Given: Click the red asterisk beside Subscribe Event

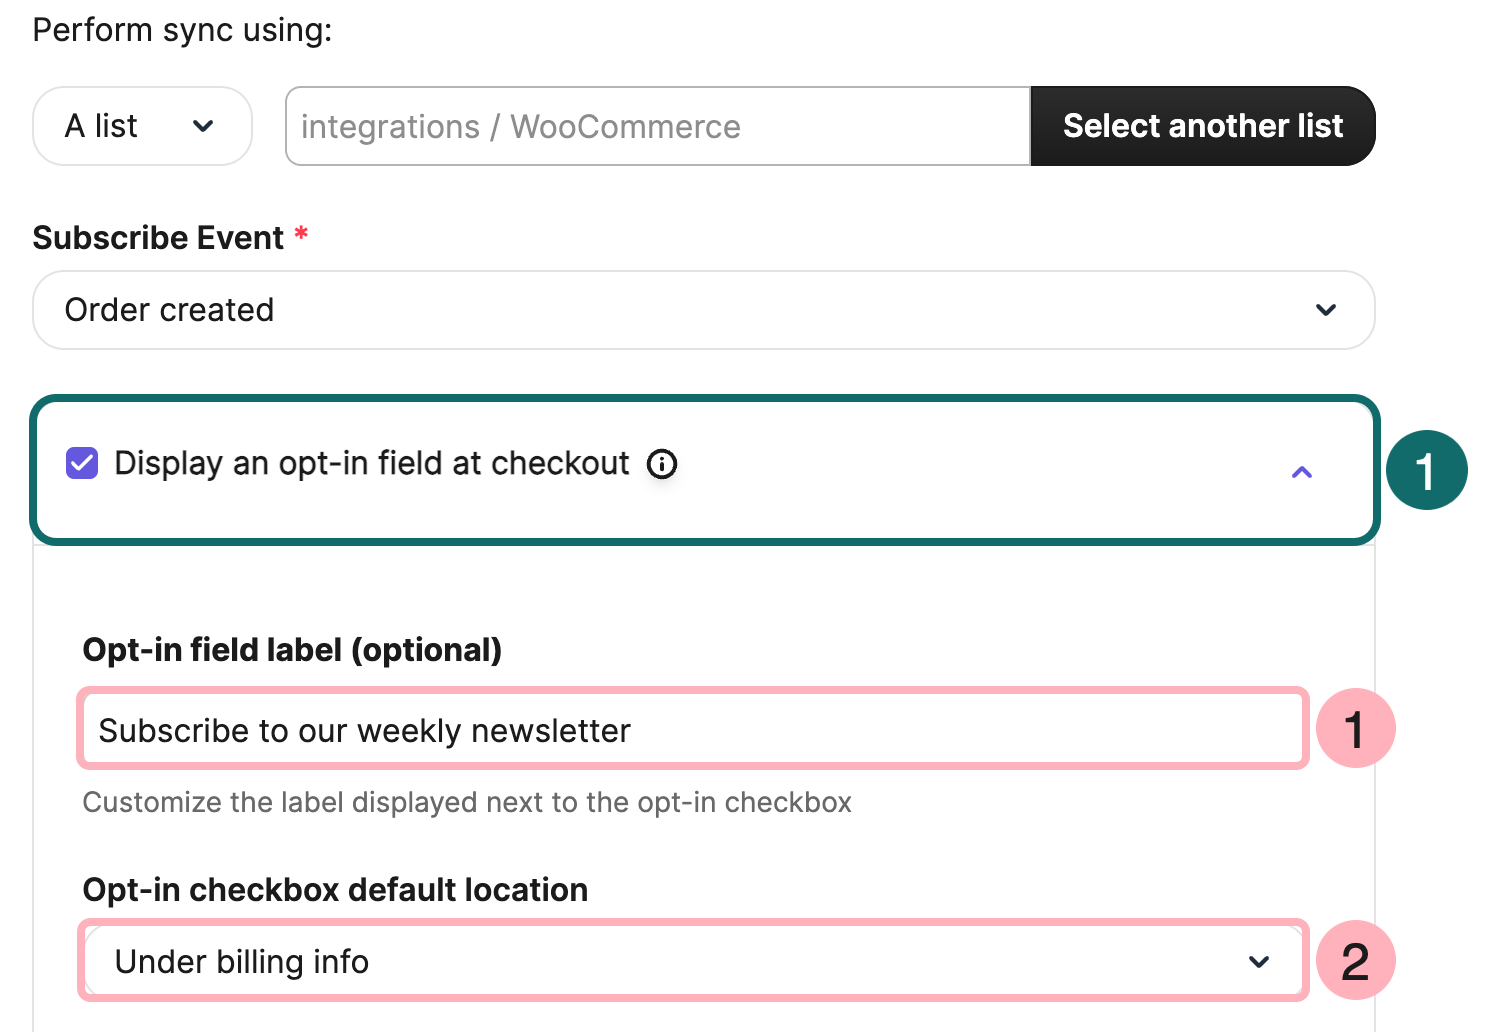Looking at the screenshot, I should click(x=301, y=237).
